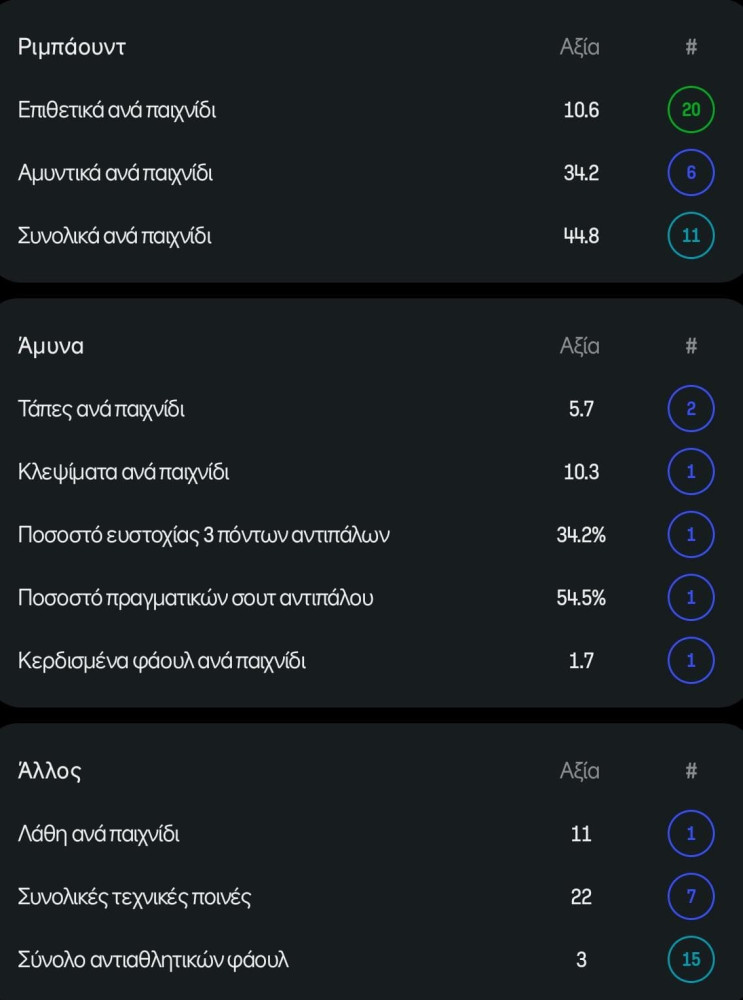This screenshot has height=1000, width=743.
Task: Select the Άλλος section header
Action: pyautogui.click(x=49, y=771)
